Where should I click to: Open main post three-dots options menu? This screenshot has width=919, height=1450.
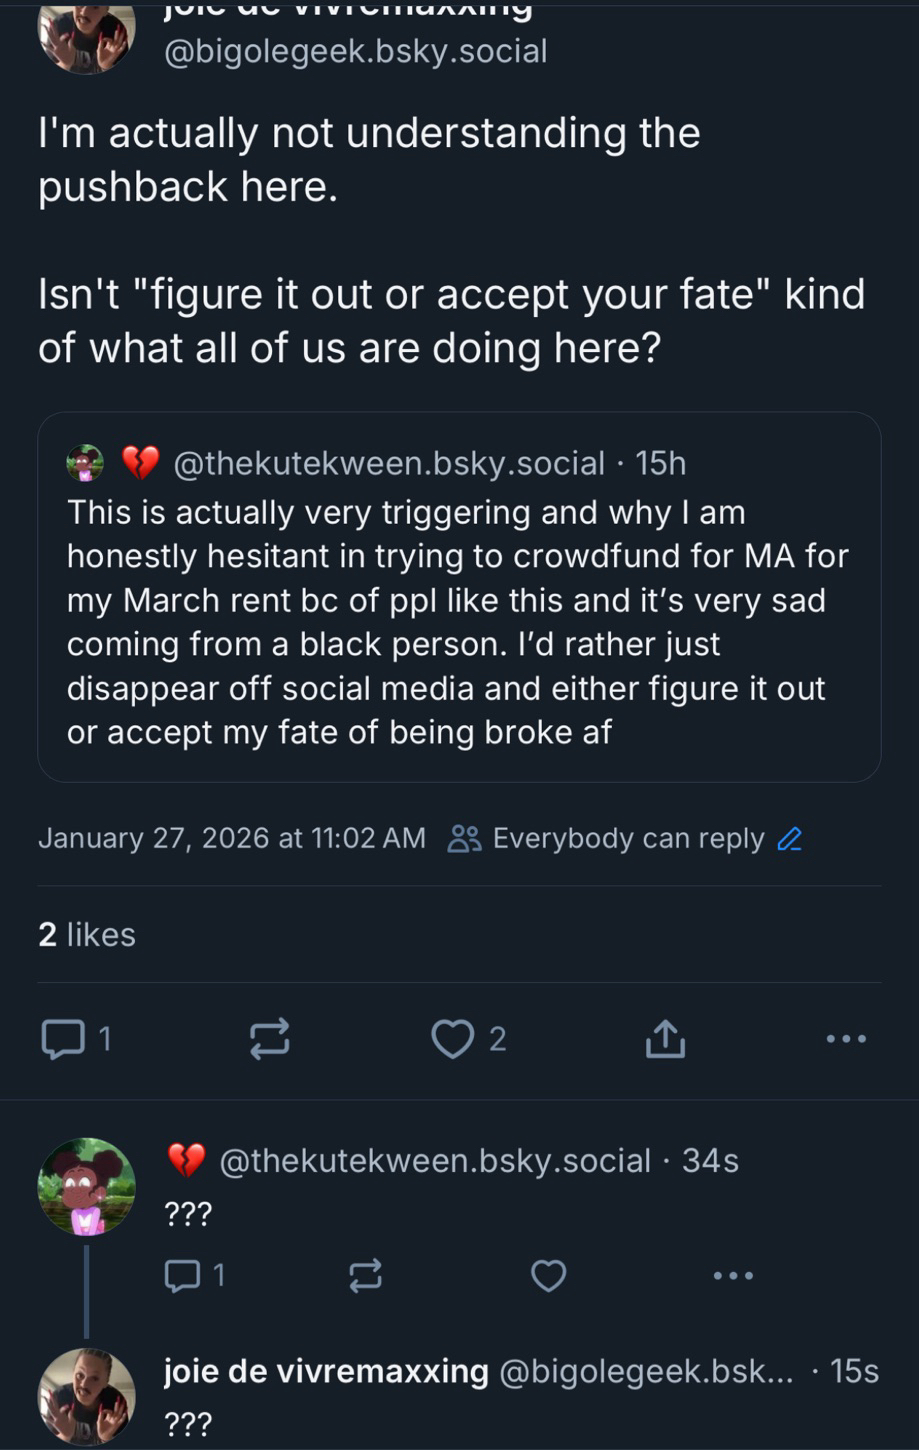pos(846,1039)
